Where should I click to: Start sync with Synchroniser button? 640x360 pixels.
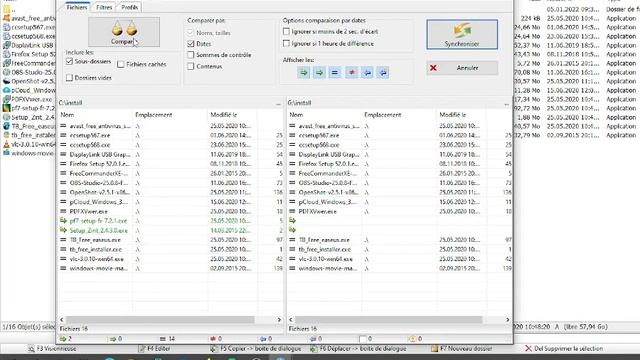coord(462,34)
